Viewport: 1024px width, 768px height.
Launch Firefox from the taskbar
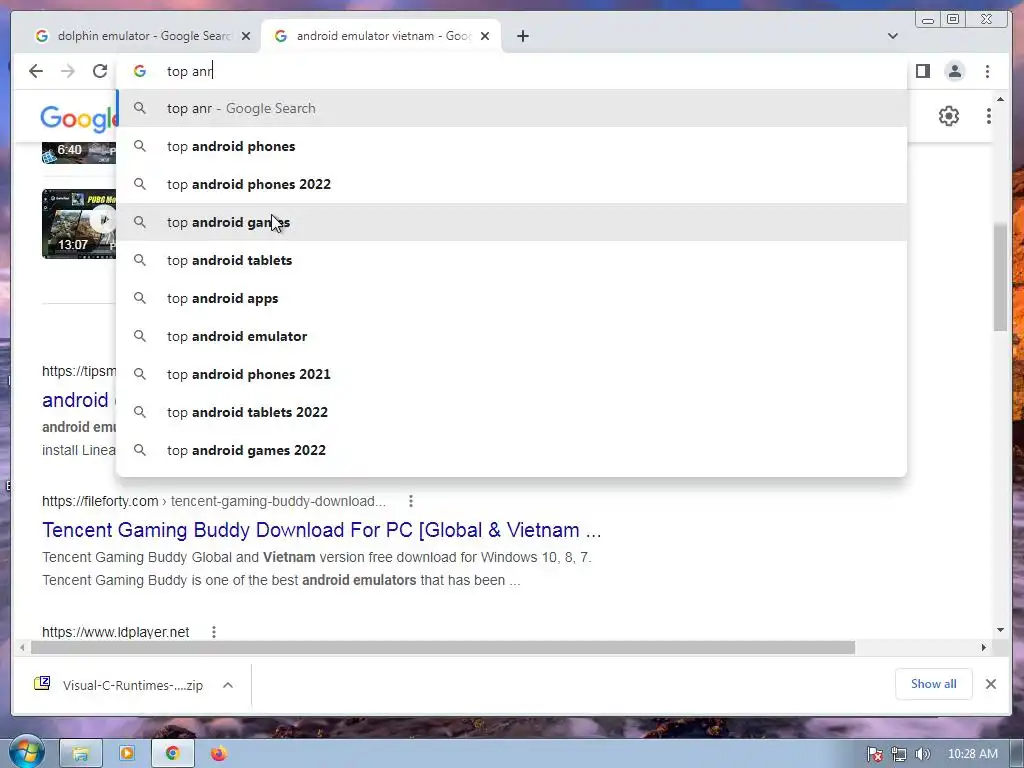[x=219, y=754]
